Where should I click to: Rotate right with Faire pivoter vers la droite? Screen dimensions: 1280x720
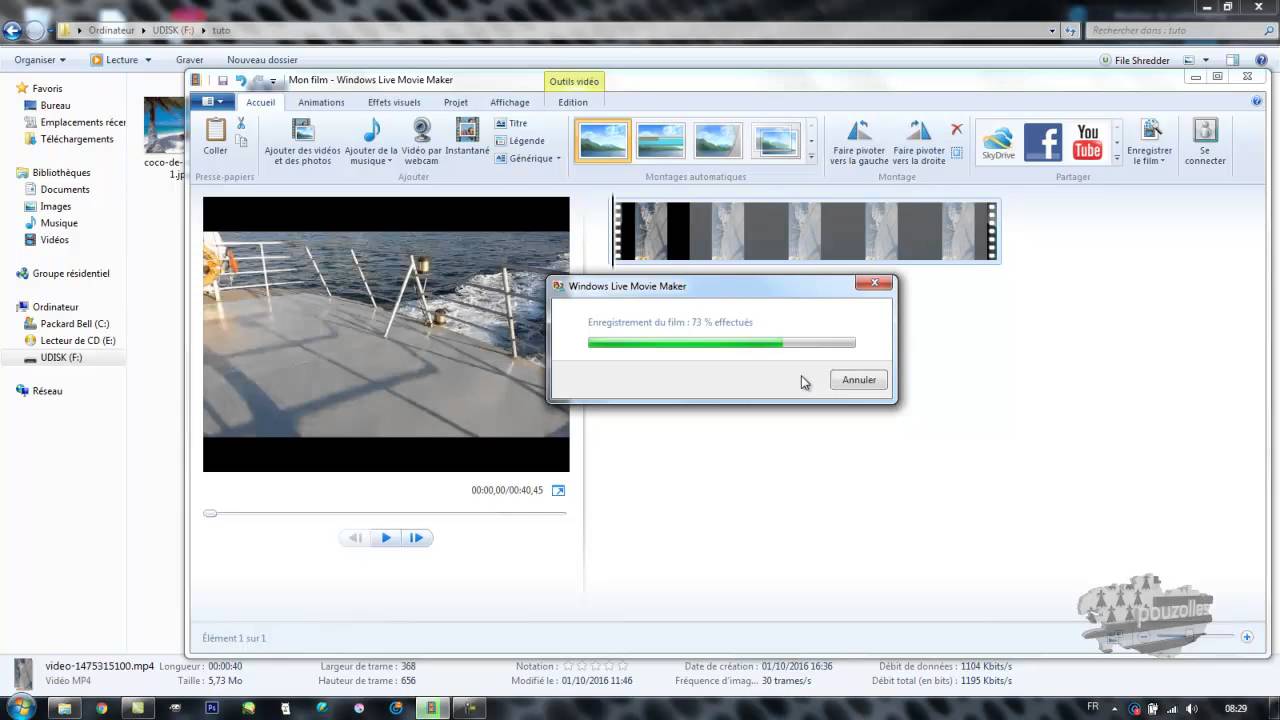918,142
